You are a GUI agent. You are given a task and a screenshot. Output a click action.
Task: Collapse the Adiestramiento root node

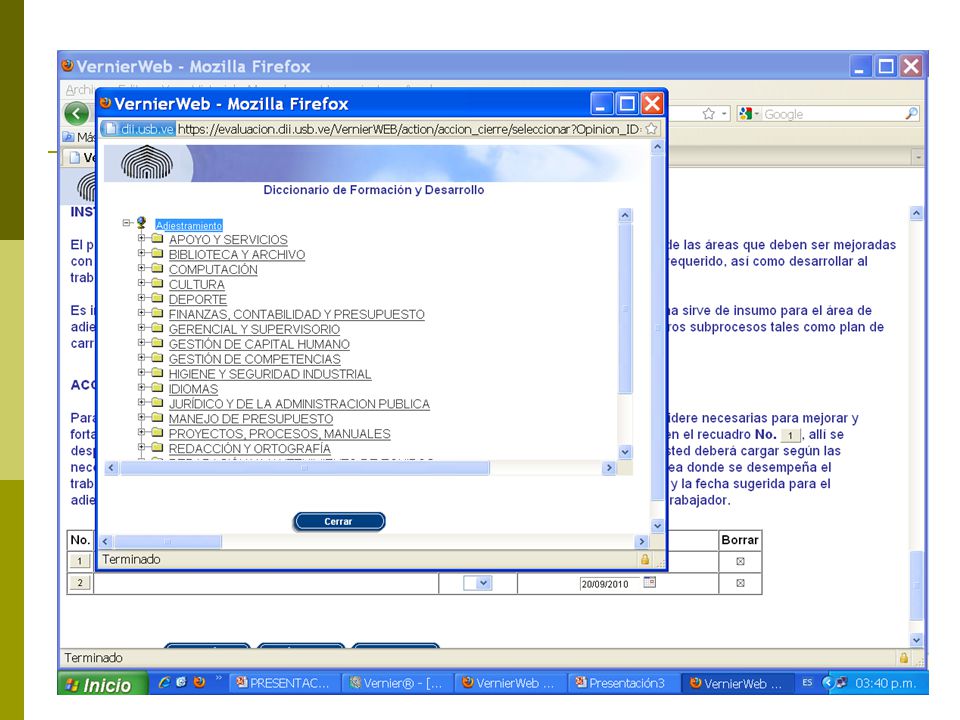coord(126,223)
